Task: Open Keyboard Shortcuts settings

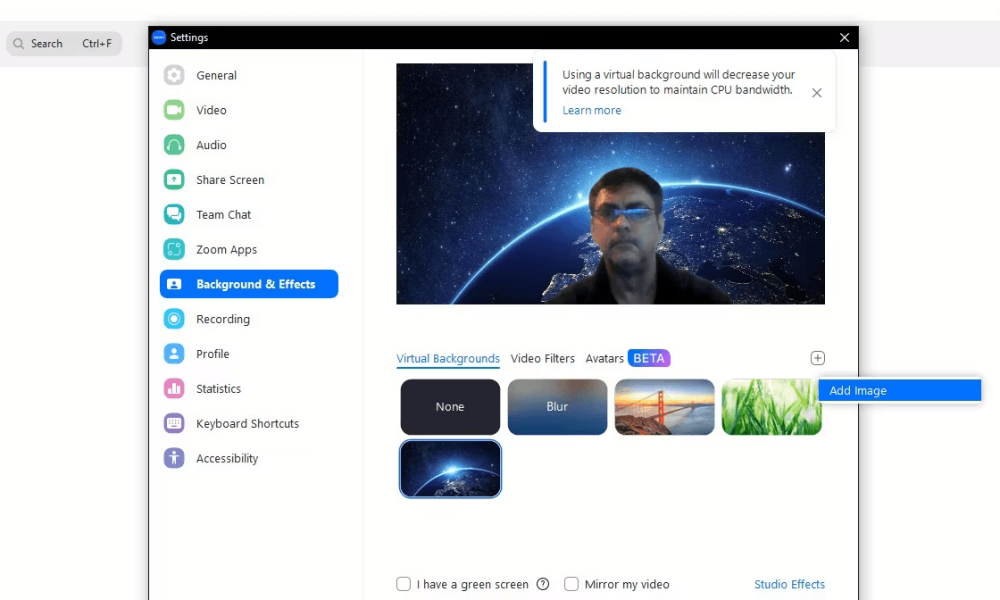Action: click(247, 423)
